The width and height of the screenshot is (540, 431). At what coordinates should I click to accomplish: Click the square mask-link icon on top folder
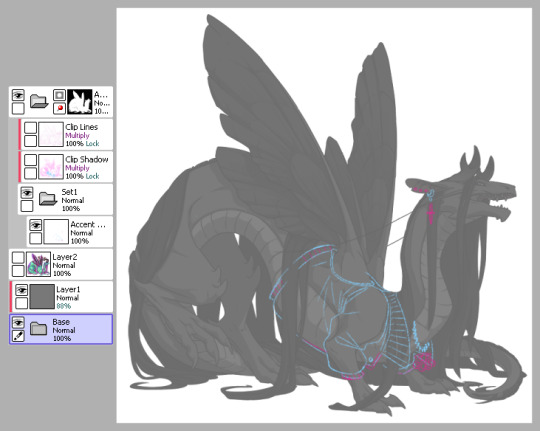59,95
